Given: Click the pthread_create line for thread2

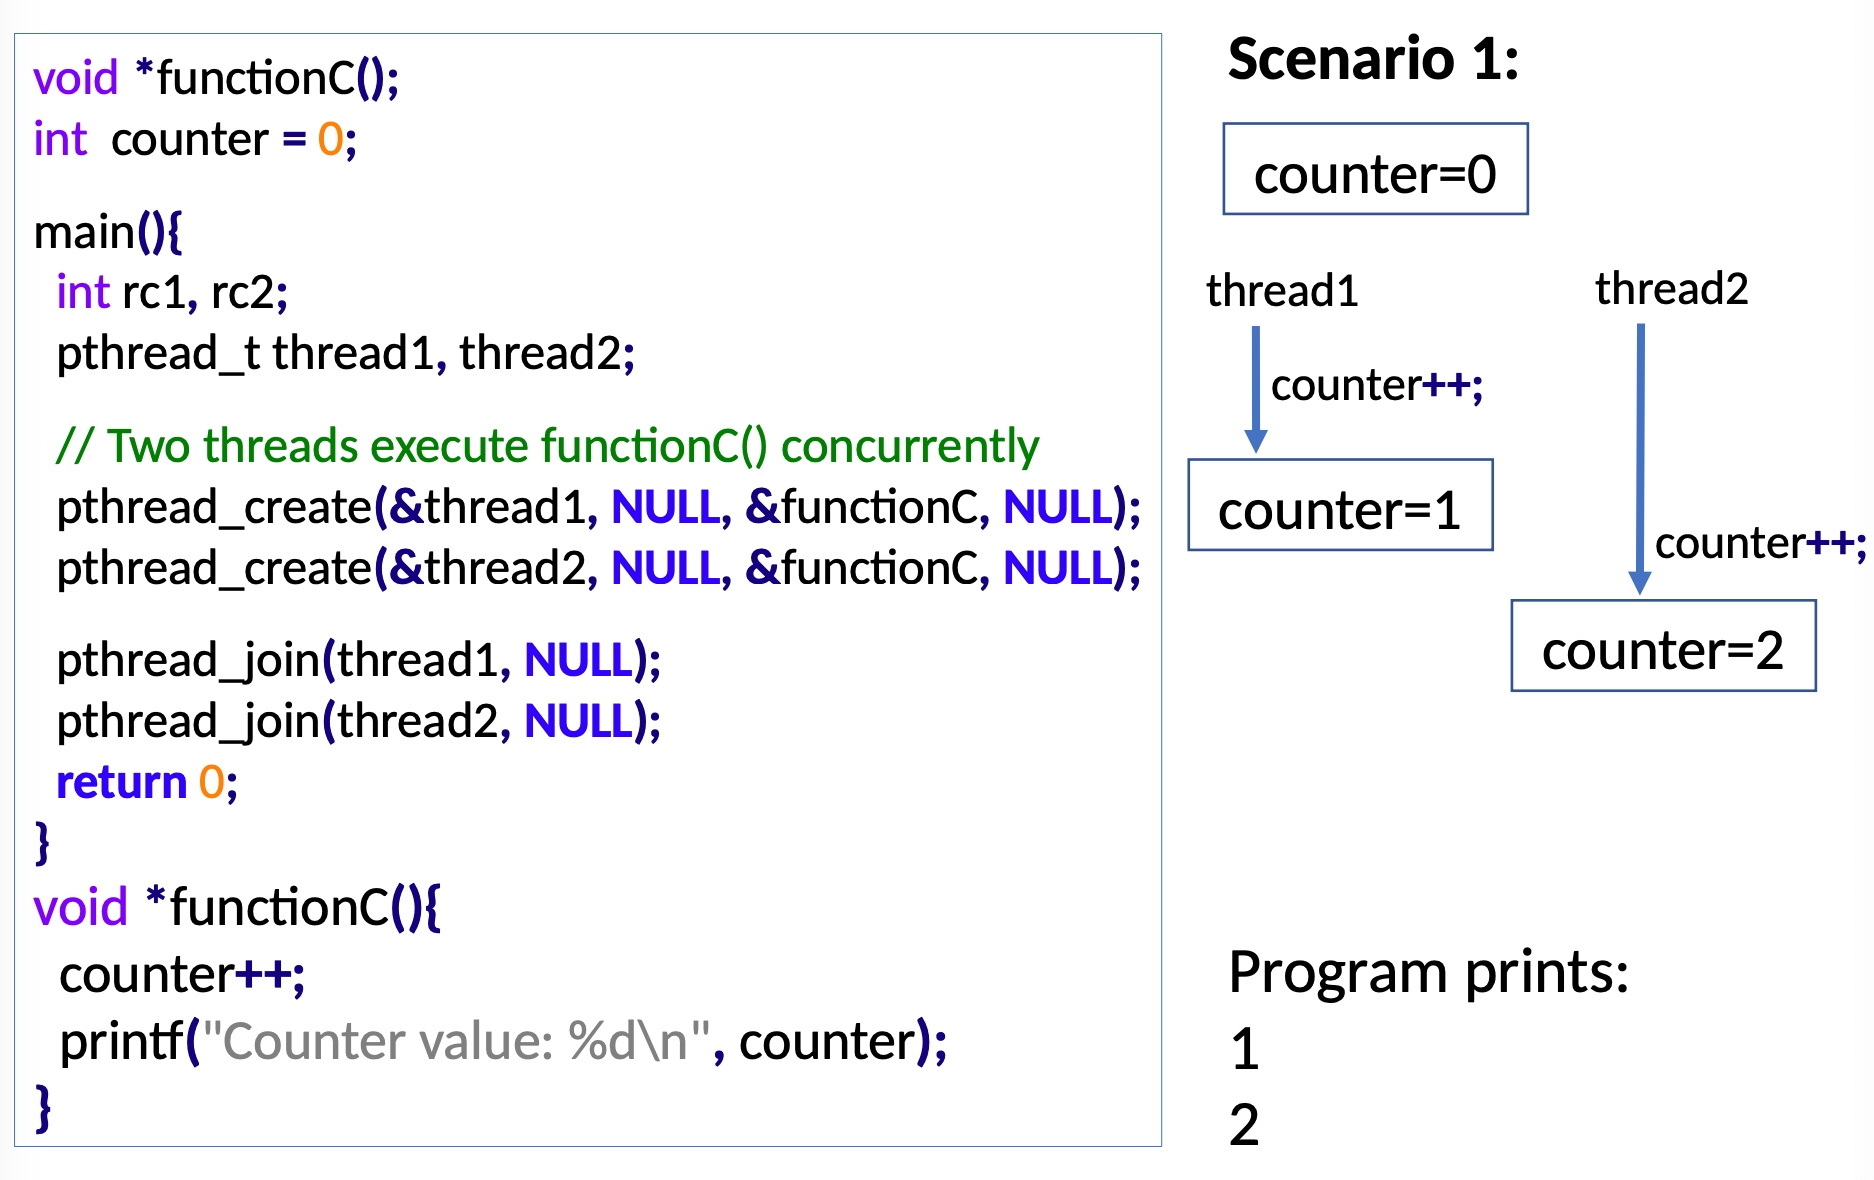Looking at the screenshot, I should pos(598,568).
